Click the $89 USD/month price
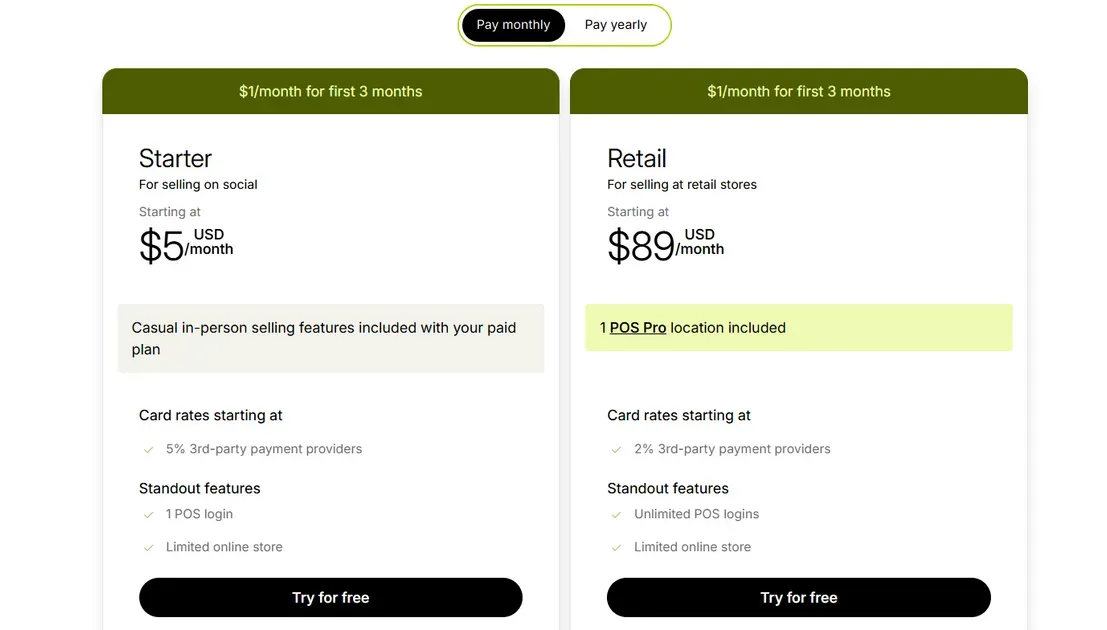1107x630 pixels. (x=665, y=245)
